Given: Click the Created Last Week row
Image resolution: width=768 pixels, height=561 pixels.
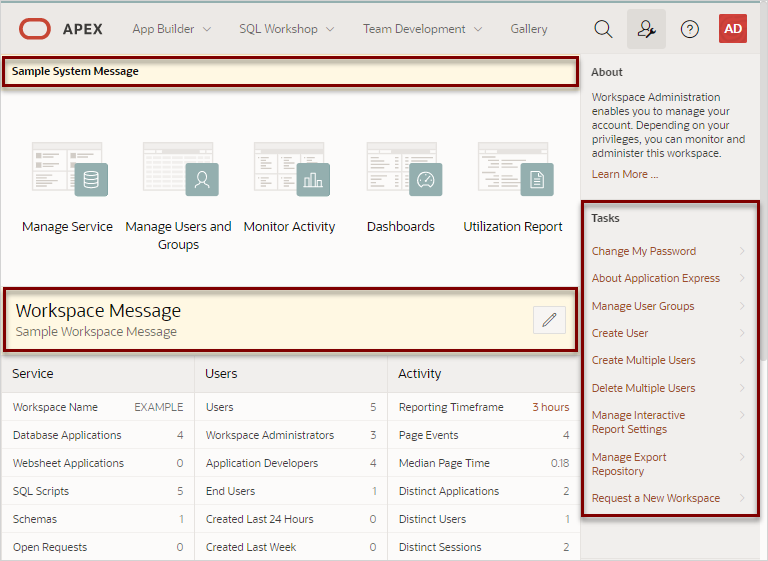Looking at the screenshot, I should coord(291,547).
